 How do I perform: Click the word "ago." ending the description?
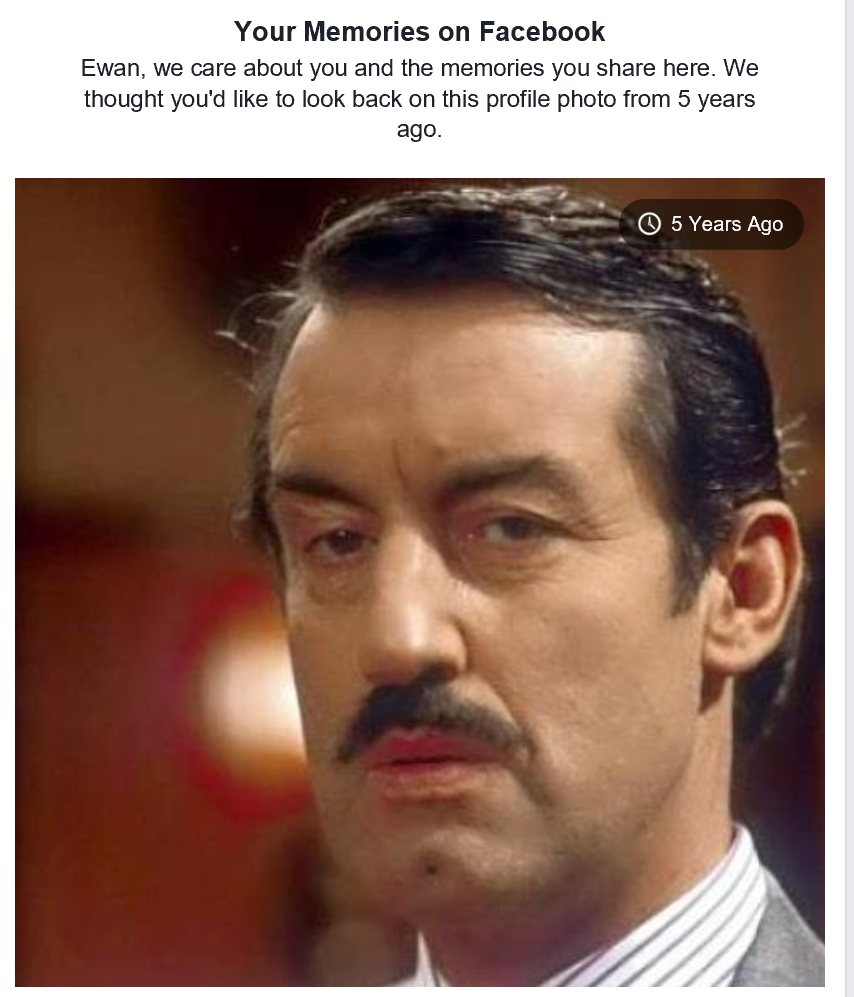(419, 129)
